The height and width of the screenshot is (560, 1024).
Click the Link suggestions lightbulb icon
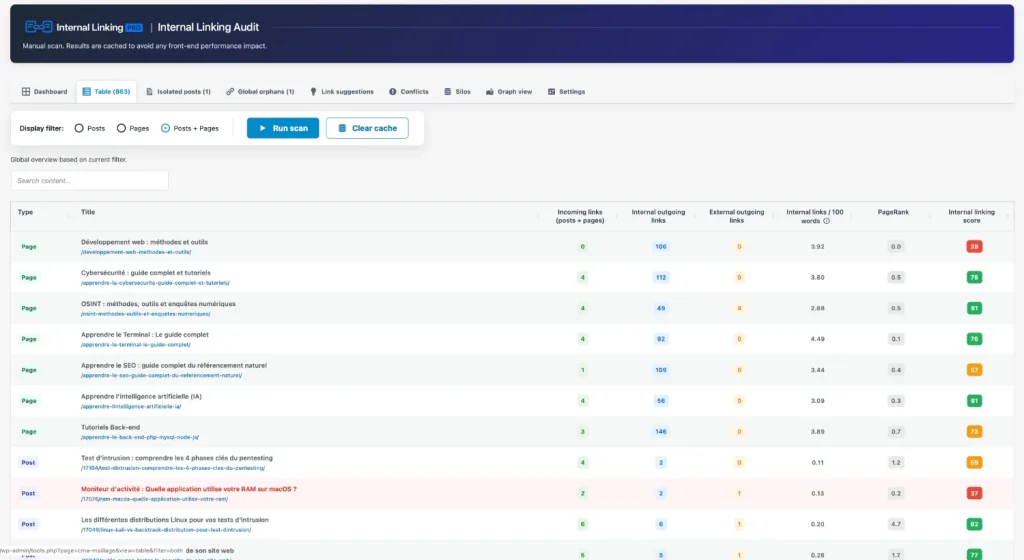point(313,91)
